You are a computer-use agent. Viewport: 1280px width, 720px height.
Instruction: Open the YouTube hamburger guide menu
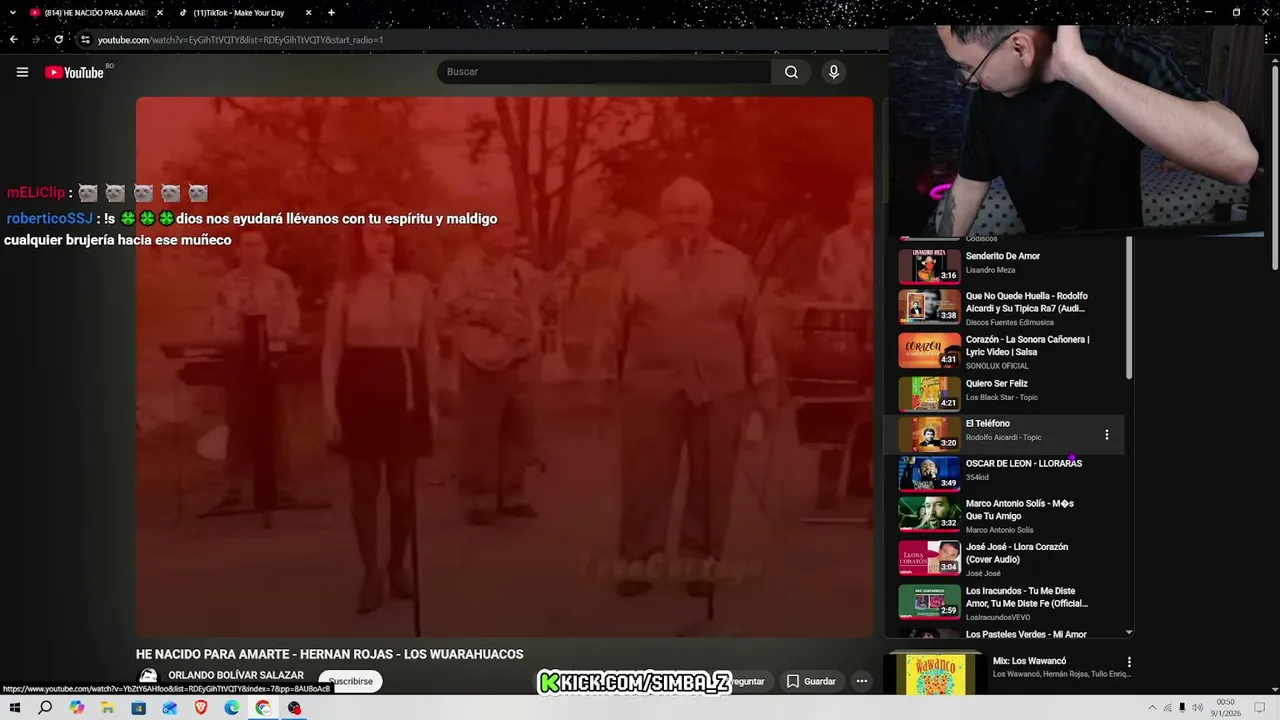[22, 72]
